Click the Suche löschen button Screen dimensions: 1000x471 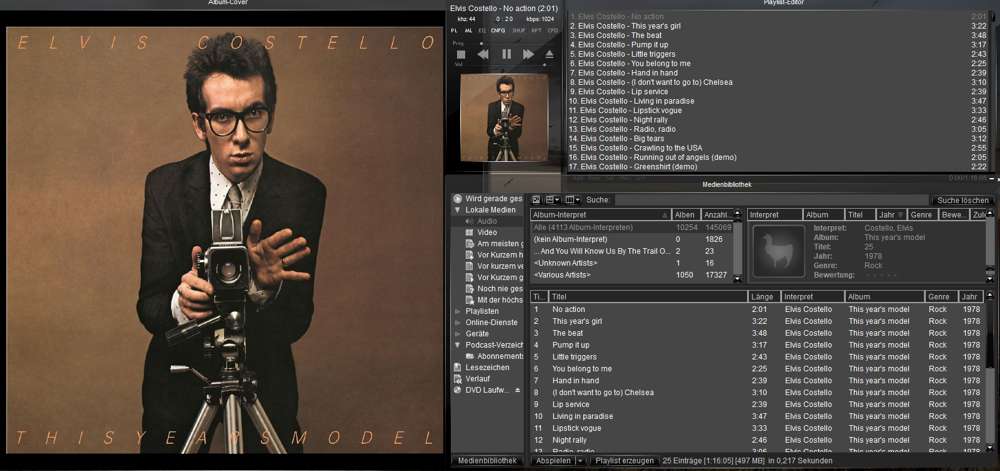coord(962,200)
